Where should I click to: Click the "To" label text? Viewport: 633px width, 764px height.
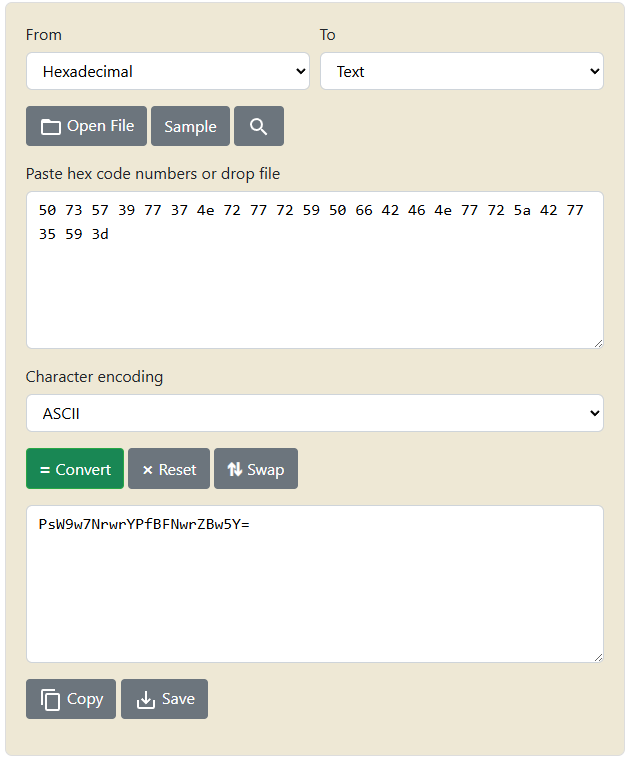tap(328, 35)
